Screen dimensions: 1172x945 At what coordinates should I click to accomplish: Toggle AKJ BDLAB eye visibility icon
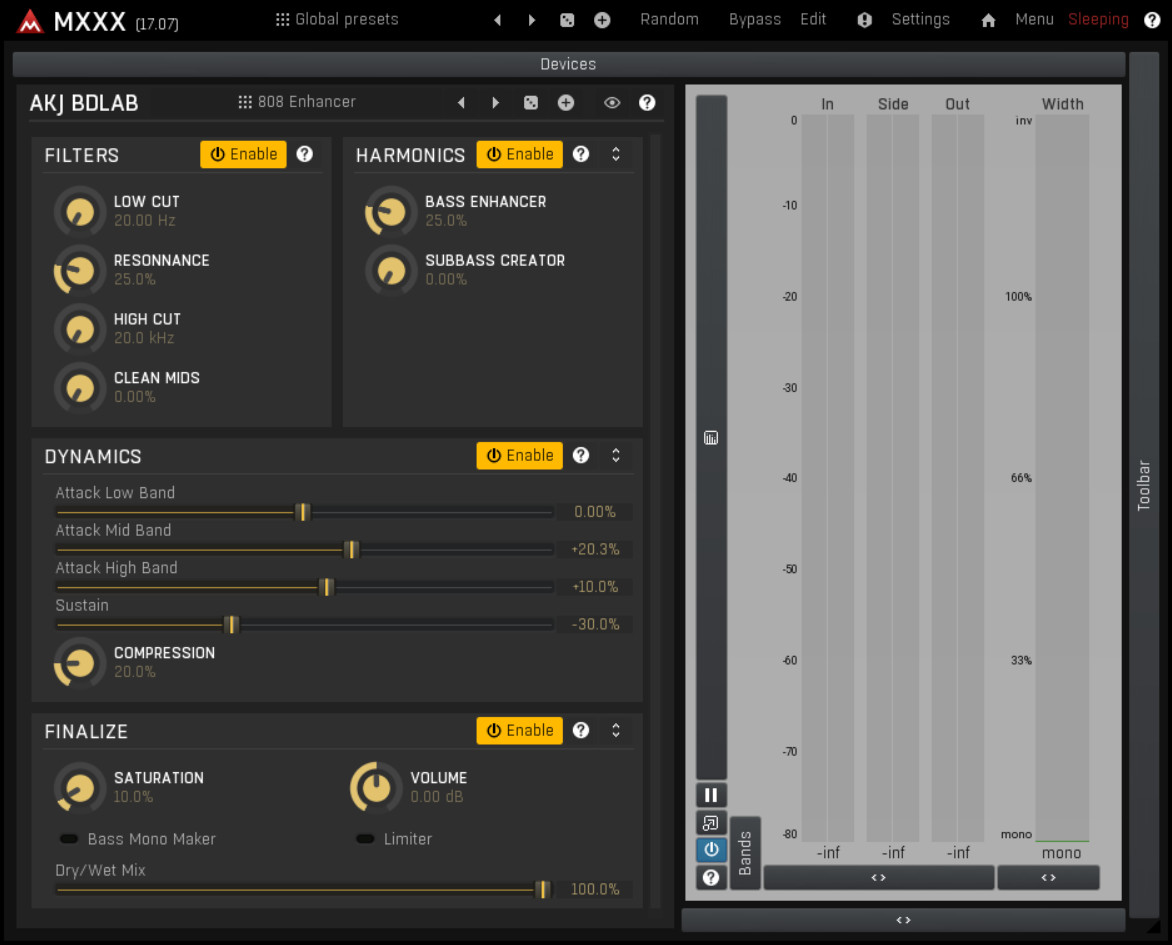612,102
